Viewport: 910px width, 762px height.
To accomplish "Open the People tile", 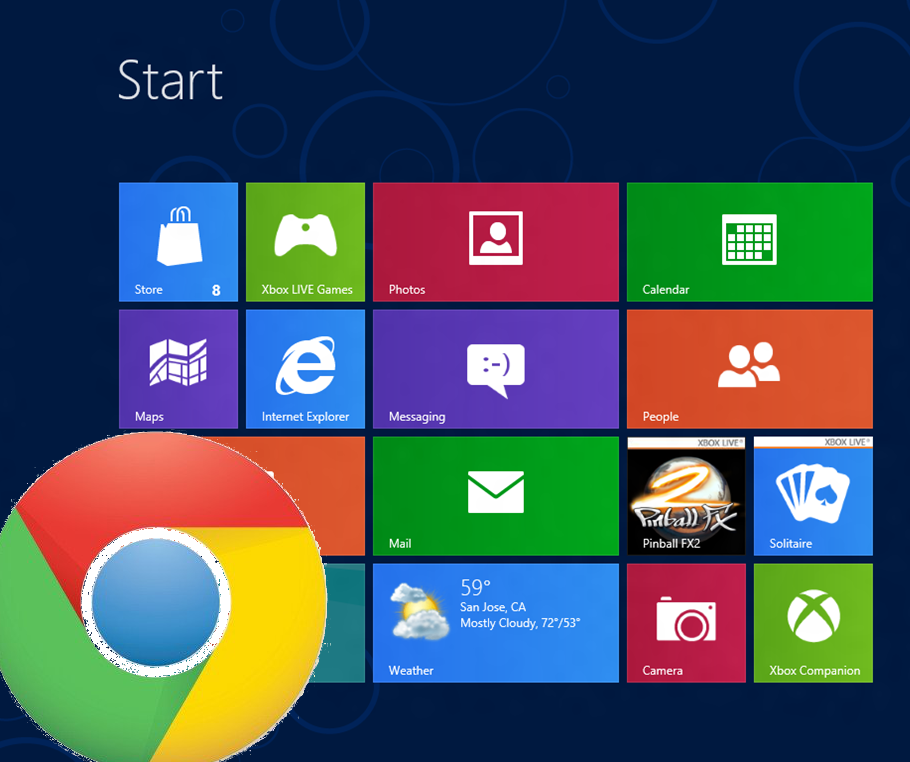I will (x=749, y=368).
